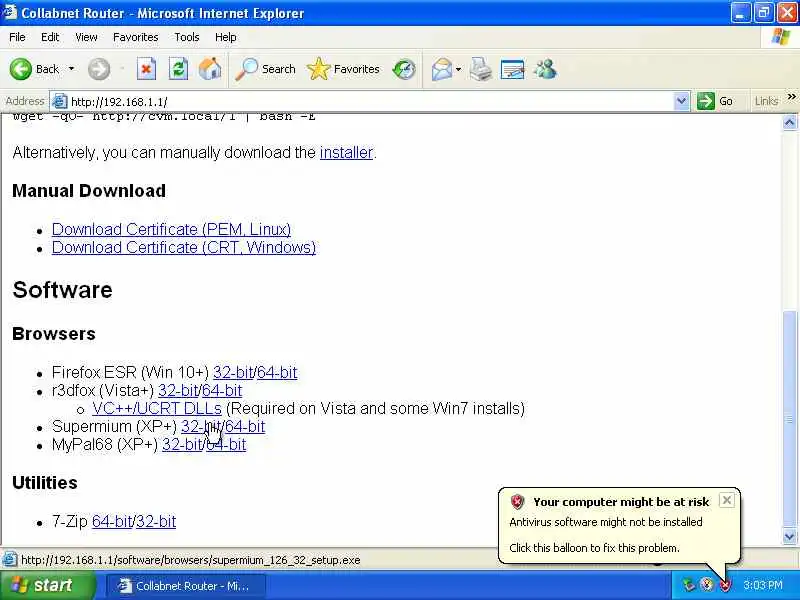Open the Edit menu

[x=50, y=37]
